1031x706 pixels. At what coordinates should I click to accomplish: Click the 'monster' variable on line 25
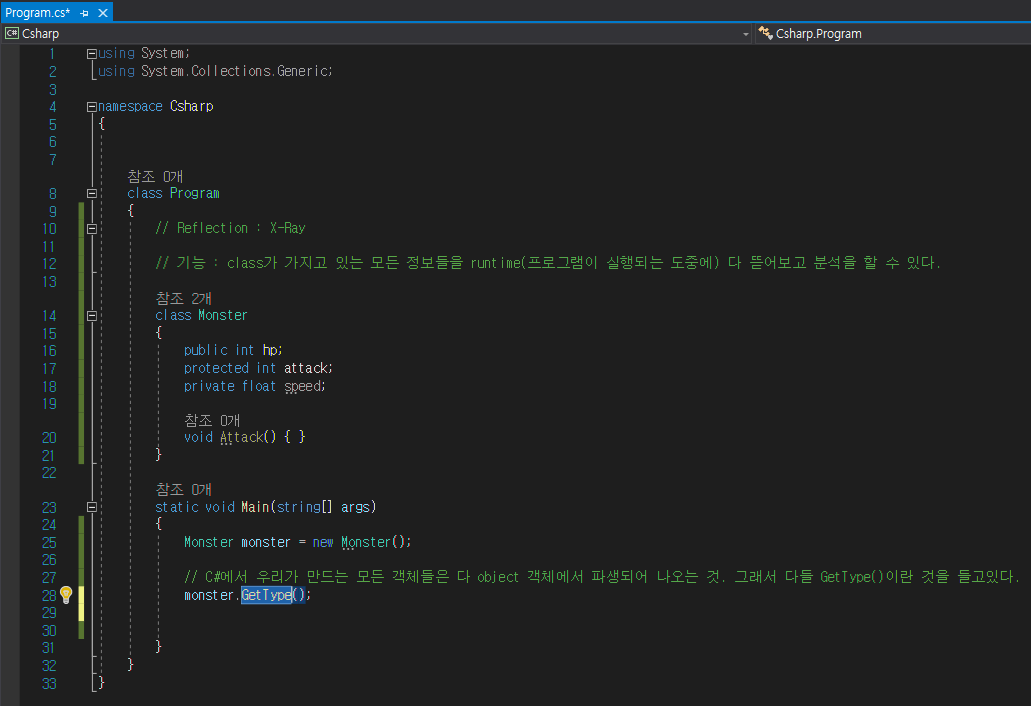click(266, 542)
